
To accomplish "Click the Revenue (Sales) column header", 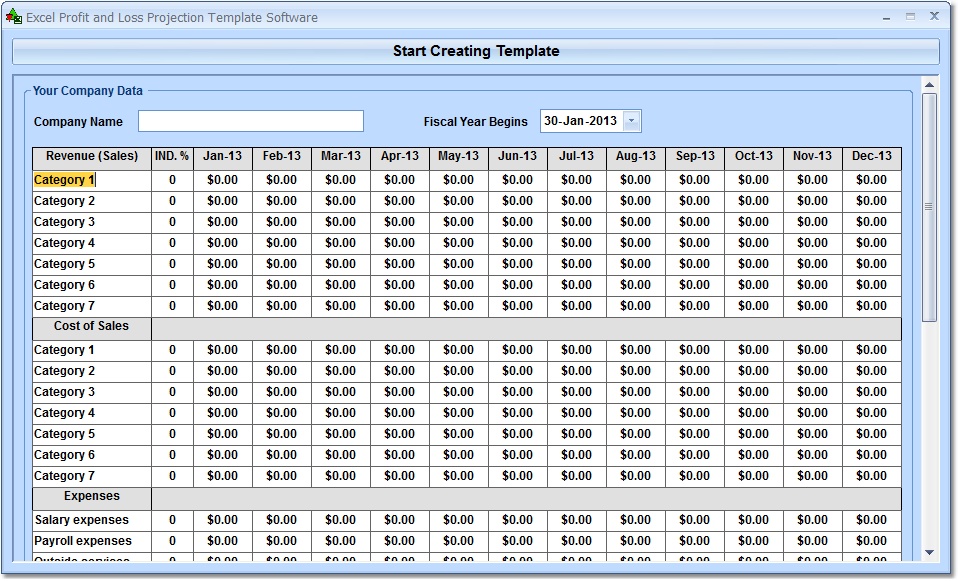I will click(x=92, y=158).
